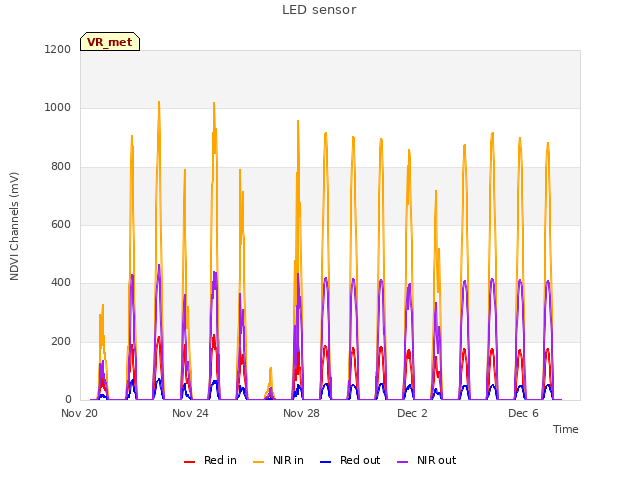Viewport: 640px width, 480px height.
Task: Click the NDVI Channels (mV) axis title
Action: pyautogui.click(x=14, y=226)
